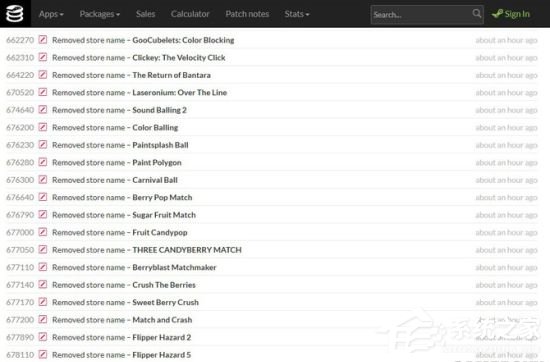Click timestamp on the GooCubelets row

[x=506, y=40]
